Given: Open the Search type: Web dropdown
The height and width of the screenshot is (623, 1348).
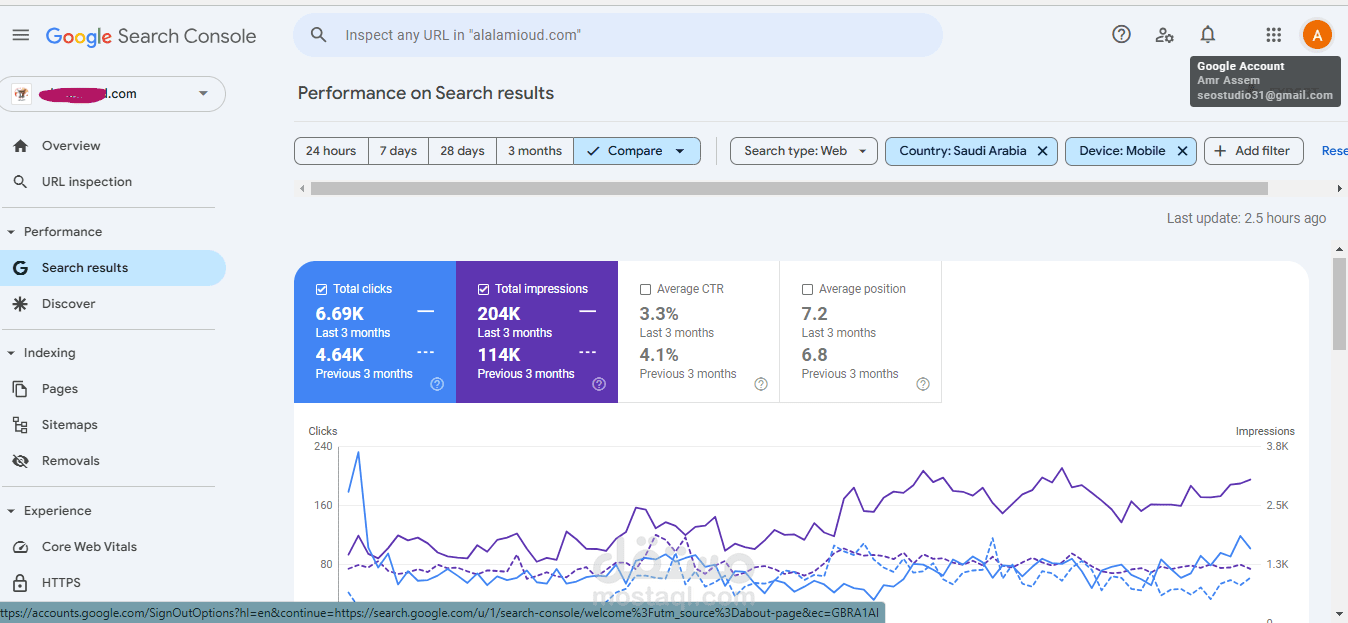Looking at the screenshot, I should pos(804,151).
